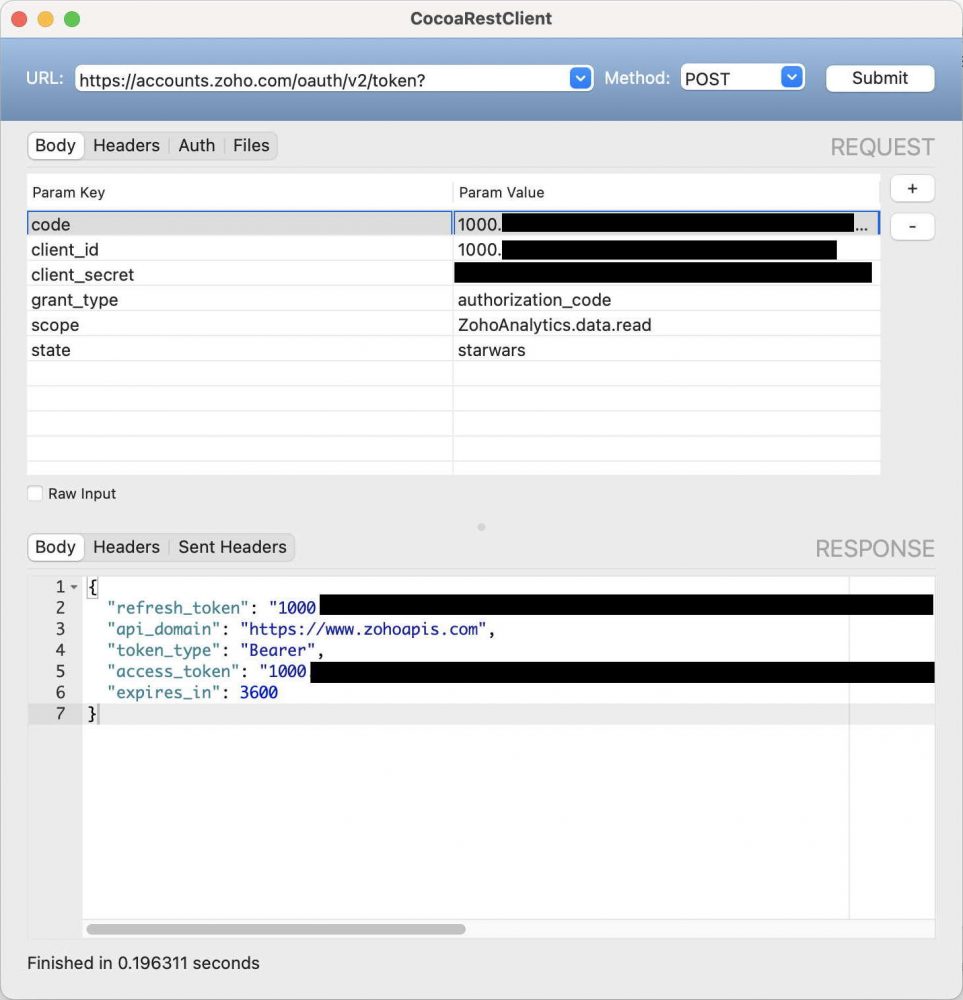Switch to the Files tab

coord(251,145)
